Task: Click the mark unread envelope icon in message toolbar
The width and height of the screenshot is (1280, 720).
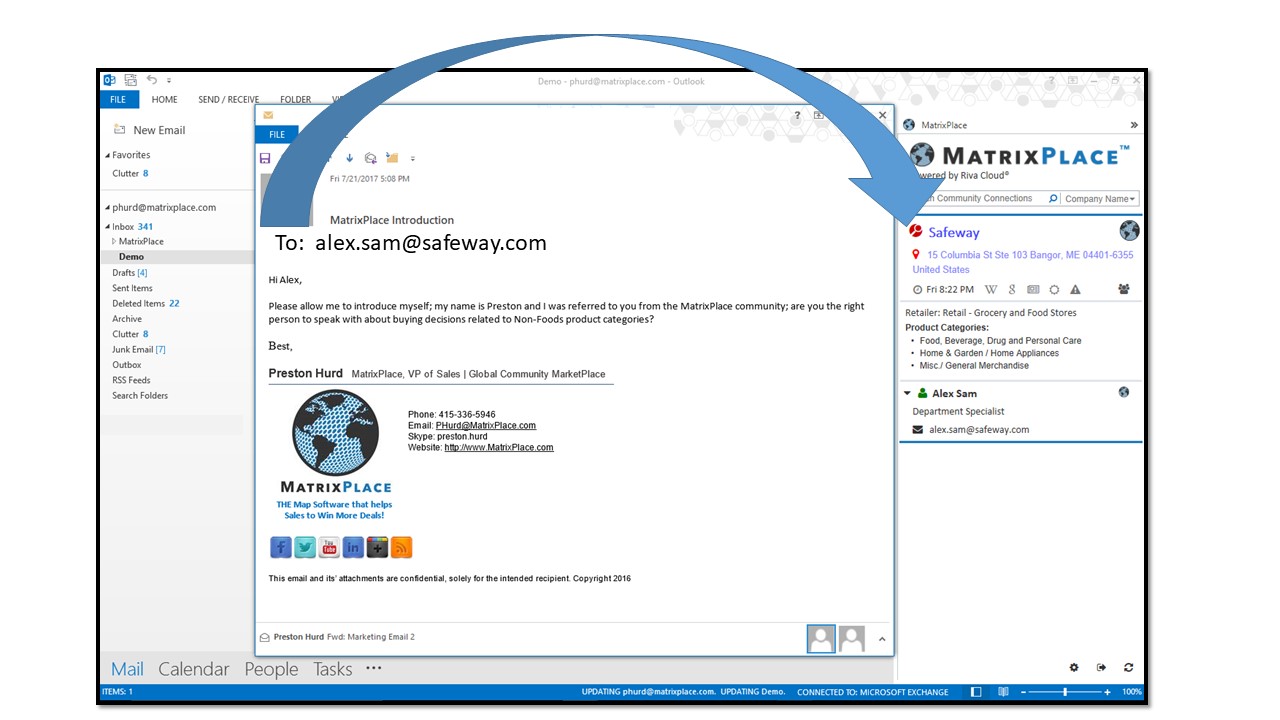Action: tap(370, 158)
